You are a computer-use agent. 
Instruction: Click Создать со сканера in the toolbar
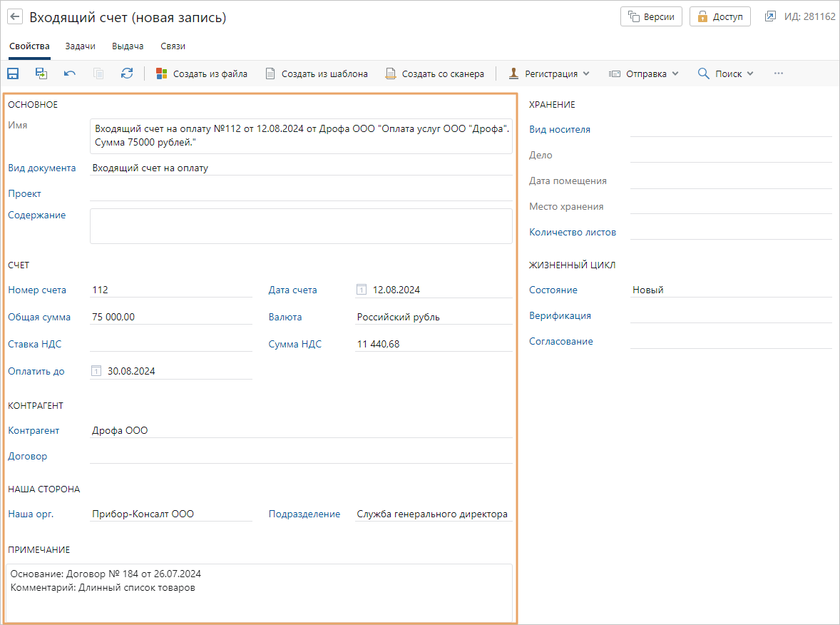[435, 73]
